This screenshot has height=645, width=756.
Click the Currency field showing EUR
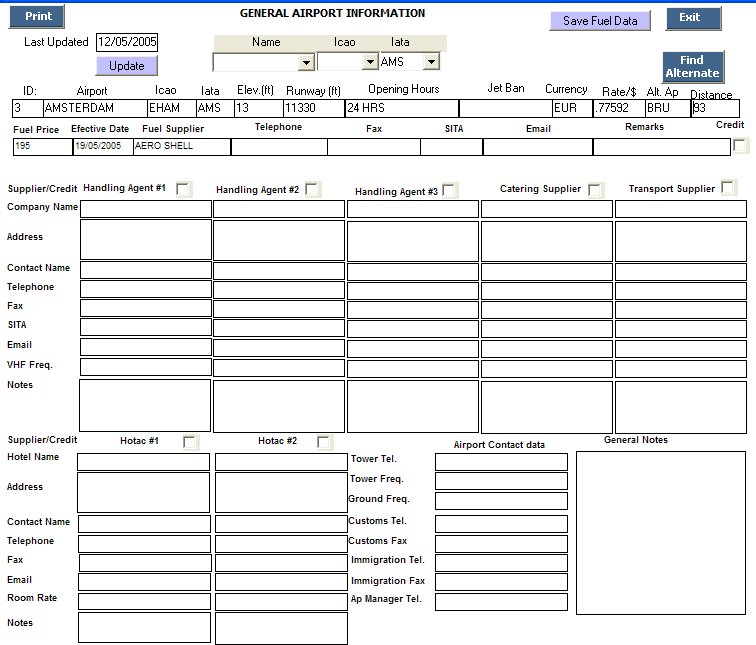click(x=572, y=108)
